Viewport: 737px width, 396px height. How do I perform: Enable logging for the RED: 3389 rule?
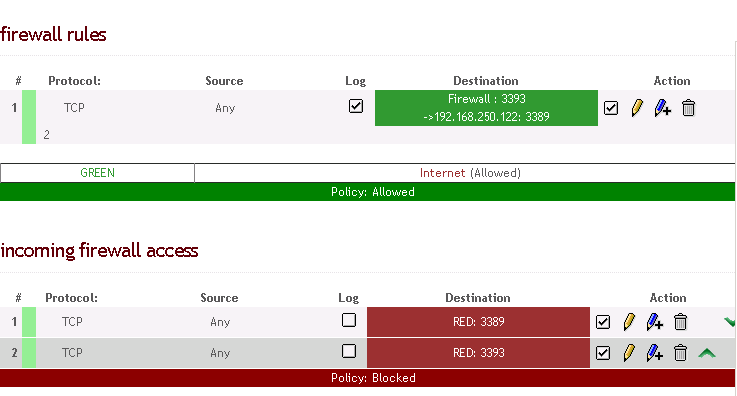click(349, 320)
